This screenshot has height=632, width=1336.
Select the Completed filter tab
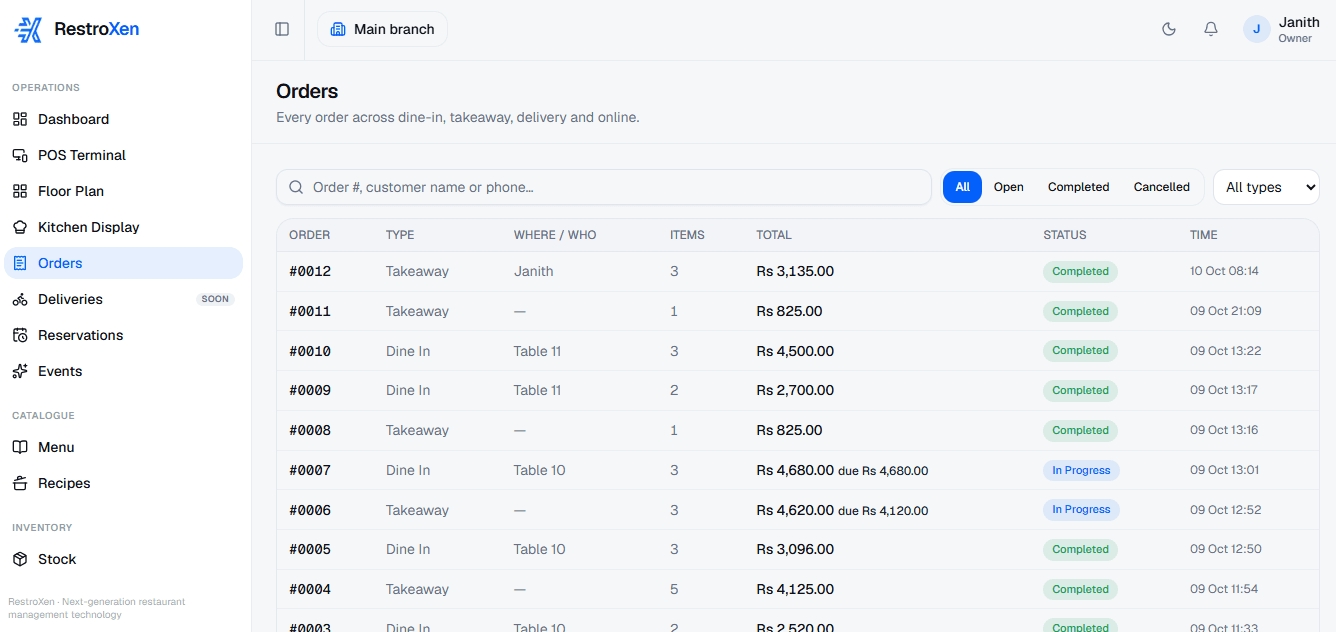coord(1078,187)
